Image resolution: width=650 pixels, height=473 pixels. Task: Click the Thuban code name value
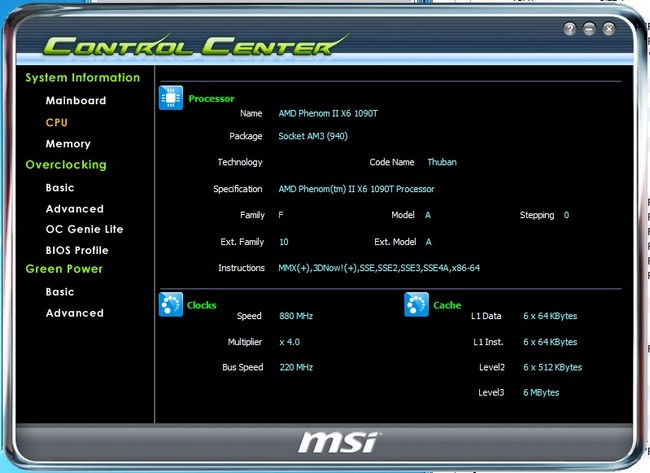(442, 162)
